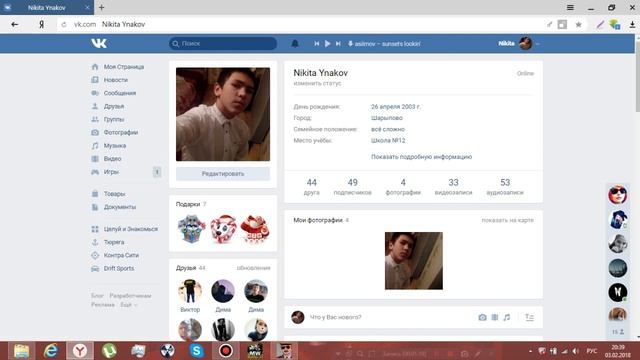Launch Тюряга game
Screen dimensions: 640x360
coord(113,242)
